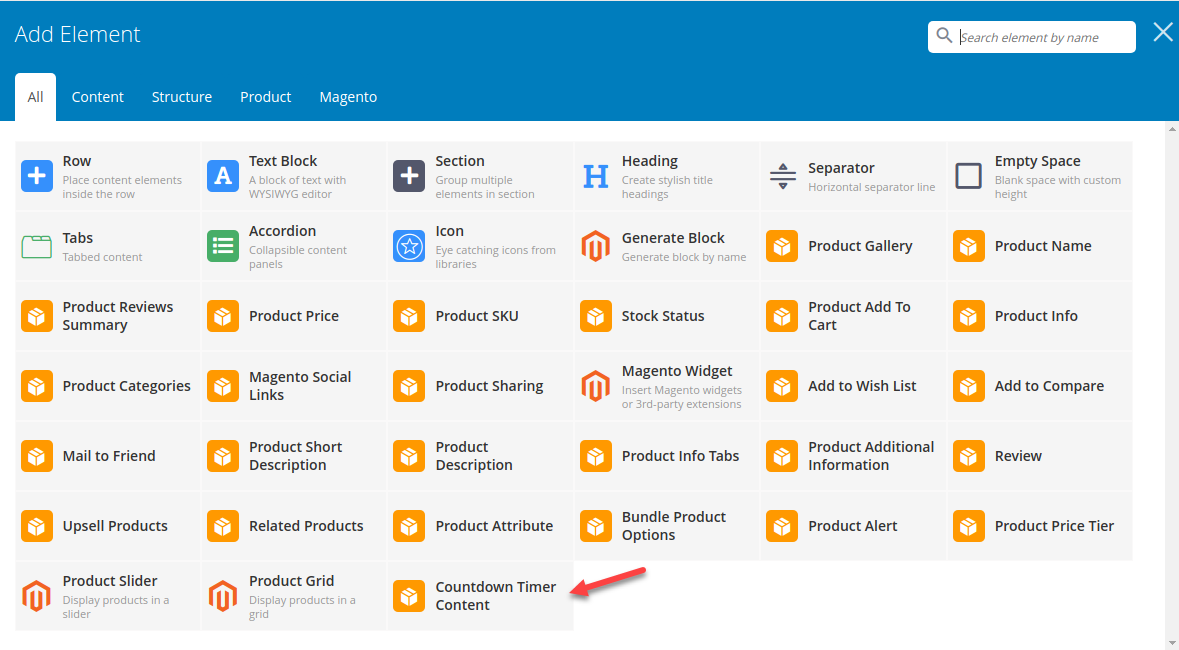The width and height of the screenshot is (1179, 650).
Task: Switch to the Product tab
Action: (x=265, y=97)
